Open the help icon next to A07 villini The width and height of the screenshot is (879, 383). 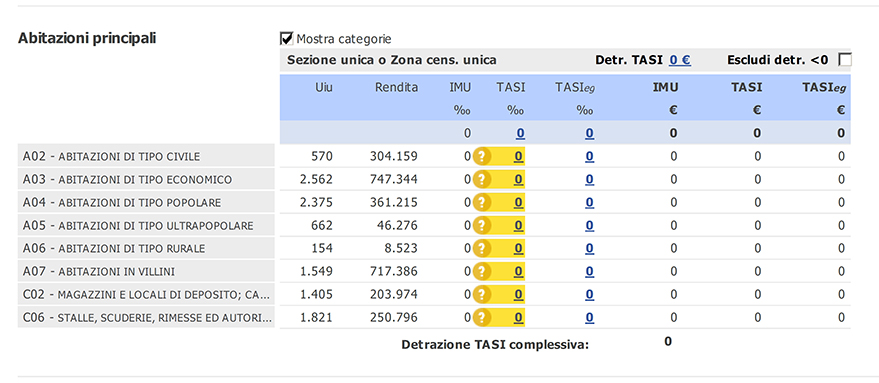click(482, 271)
